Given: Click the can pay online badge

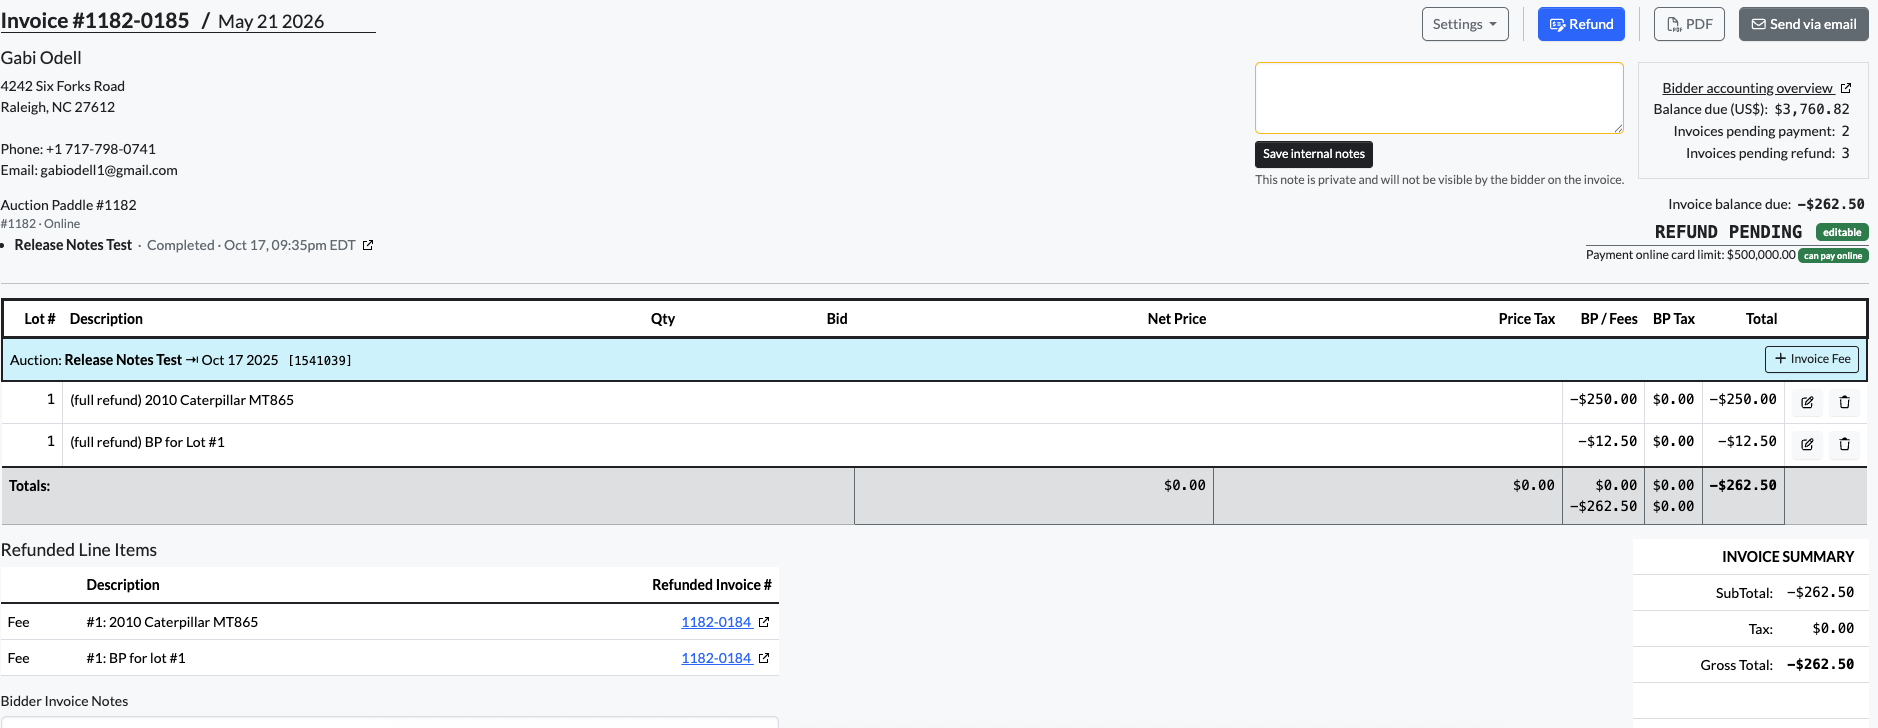Looking at the screenshot, I should tap(1833, 256).
